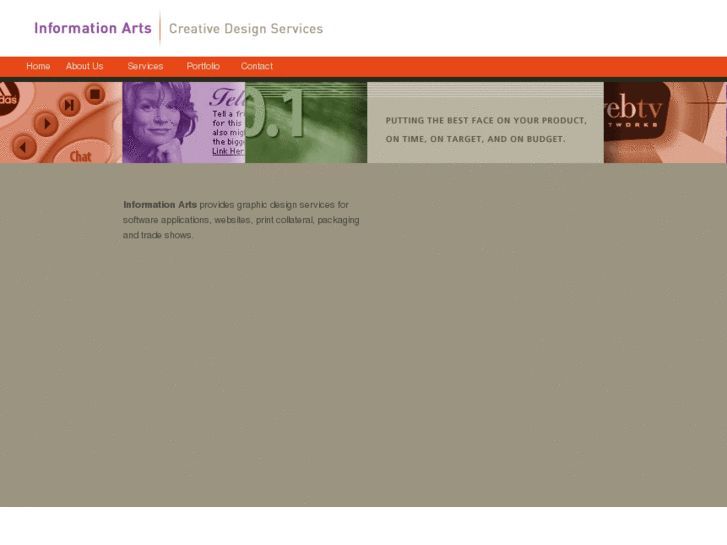Viewport: 727px width, 545px height.
Task: Click the Creative Design Services tagline
Action: point(246,29)
